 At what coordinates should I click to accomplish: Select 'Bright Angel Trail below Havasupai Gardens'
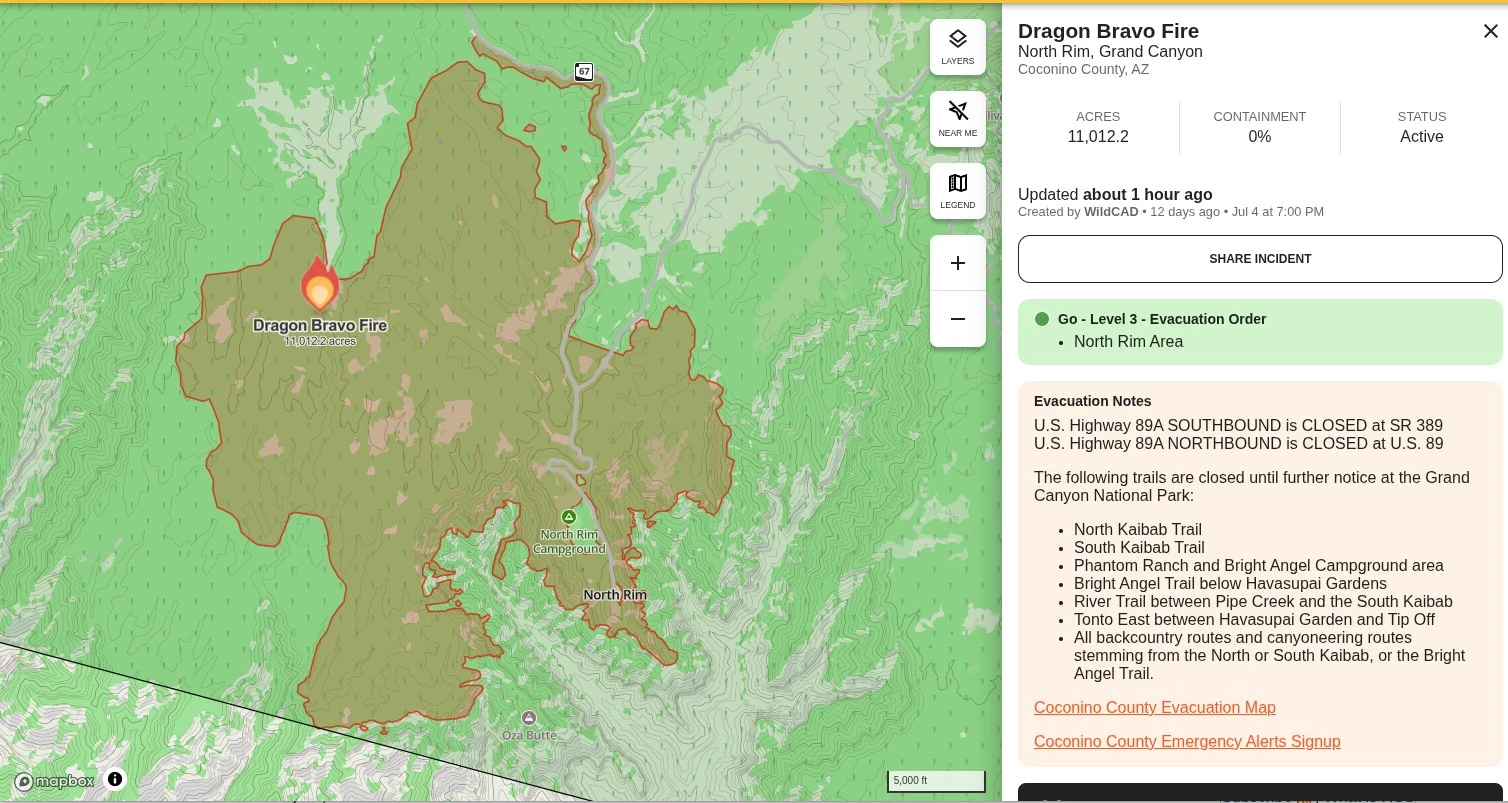click(x=1230, y=584)
